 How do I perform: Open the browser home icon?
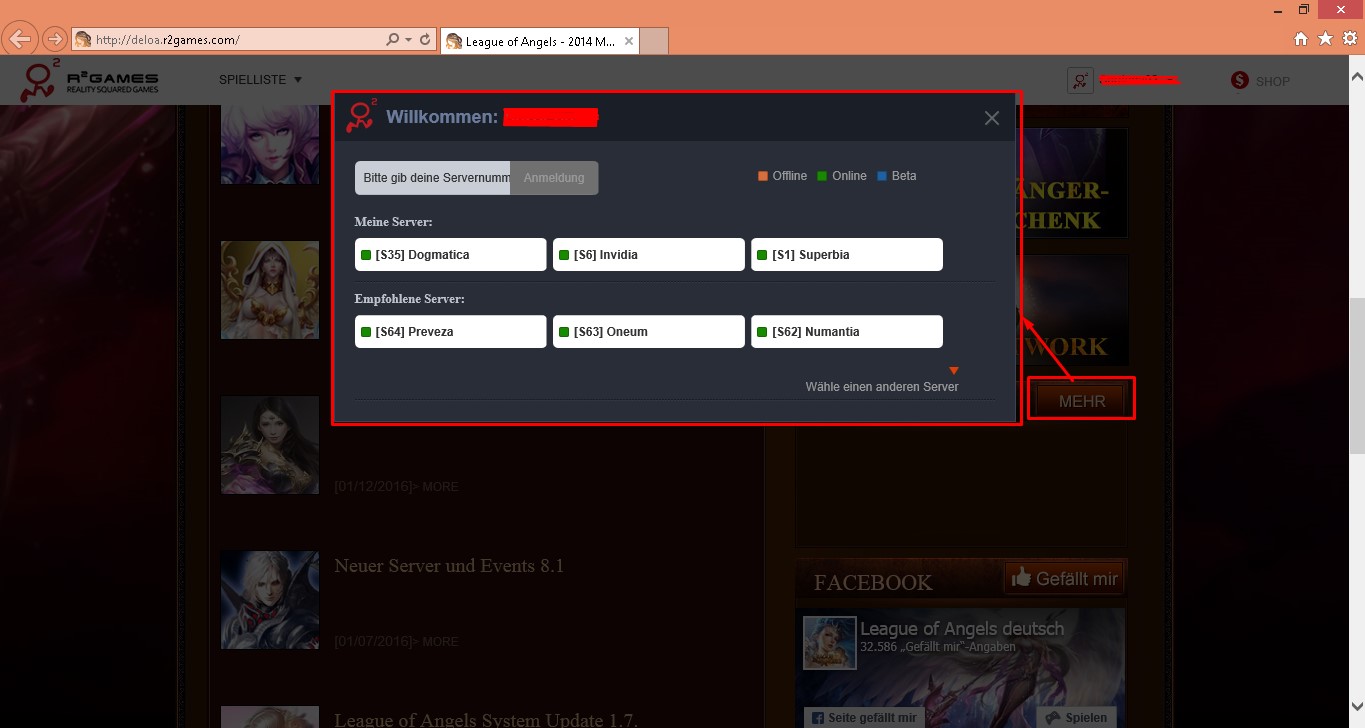tap(1301, 39)
